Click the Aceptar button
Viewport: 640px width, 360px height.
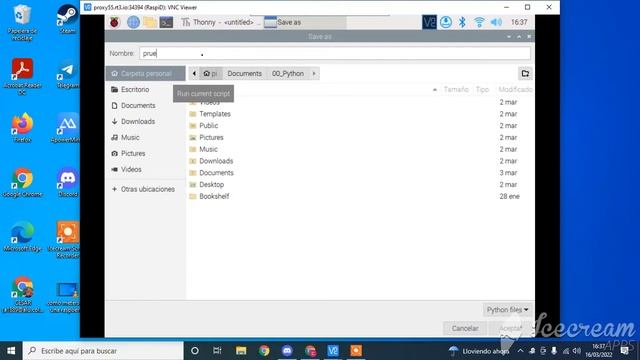(x=511, y=328)
